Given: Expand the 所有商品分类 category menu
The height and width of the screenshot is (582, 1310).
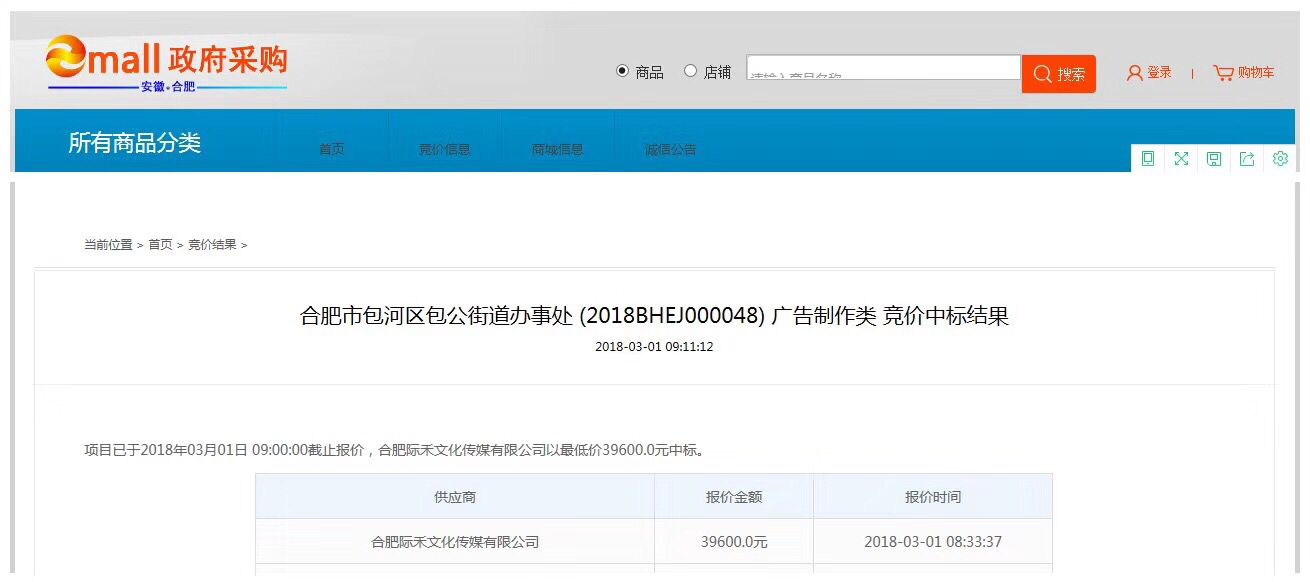Looking at the screenshot, I should (x=134, y=143).
